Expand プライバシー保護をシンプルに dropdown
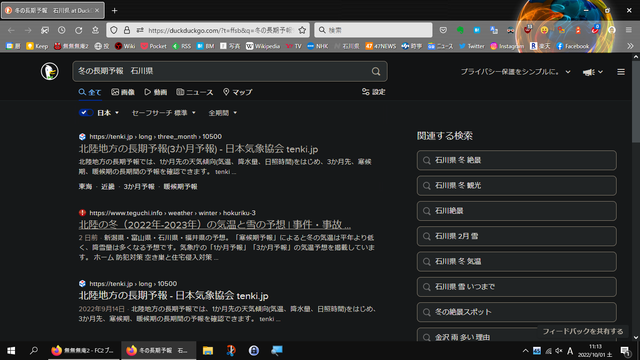640x360 pixels. 516,72
